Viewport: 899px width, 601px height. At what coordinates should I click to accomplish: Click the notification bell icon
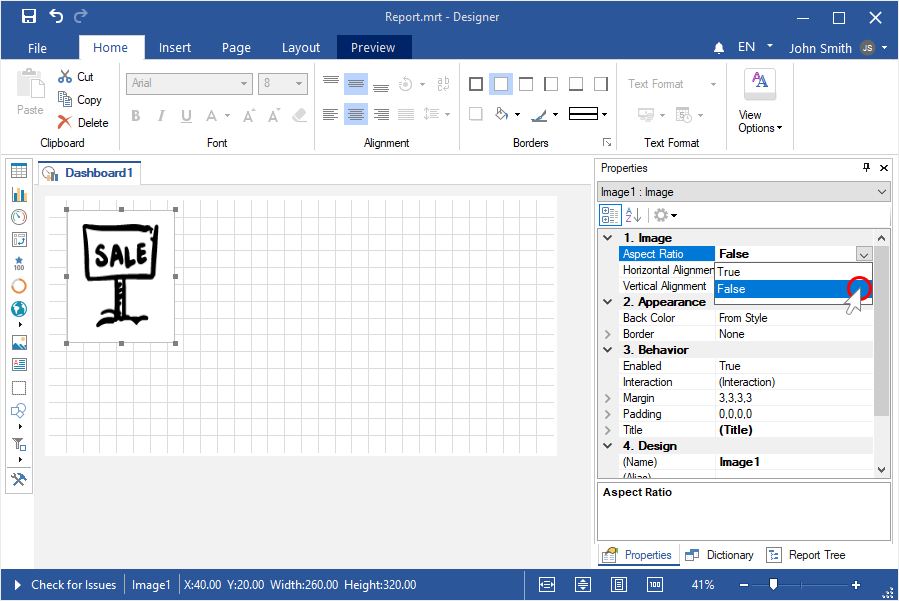pos(719,48)
